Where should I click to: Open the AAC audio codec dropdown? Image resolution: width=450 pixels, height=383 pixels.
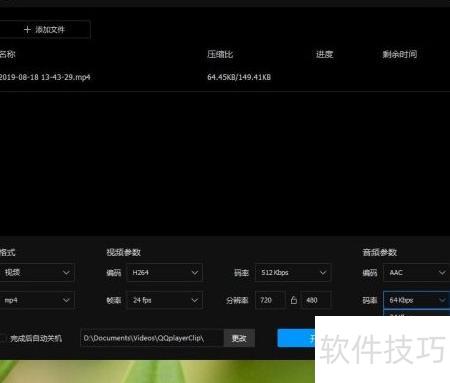(x=417, y=272)
